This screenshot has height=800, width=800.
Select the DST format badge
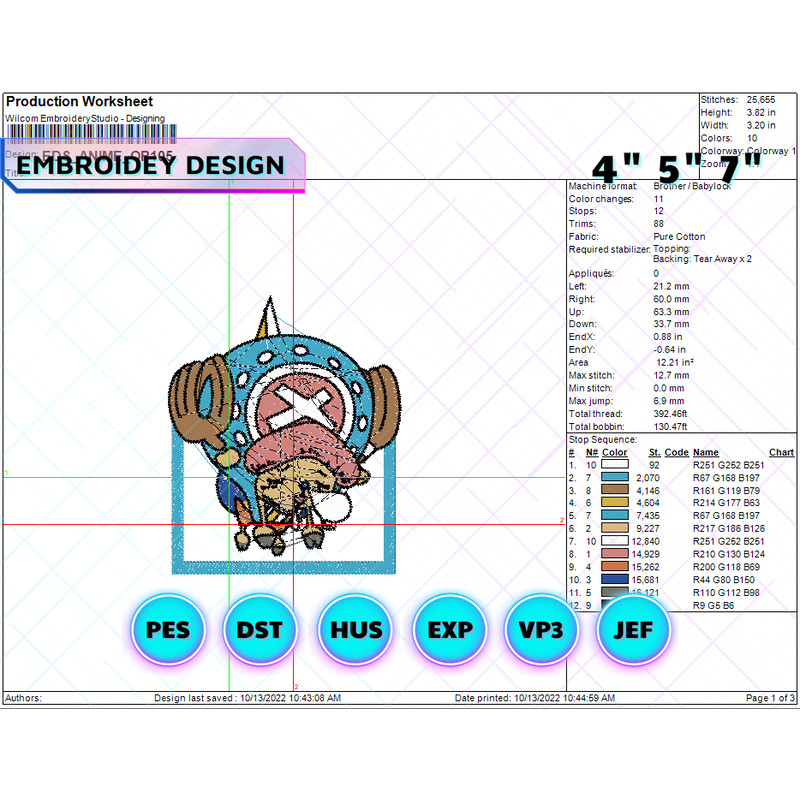(260, 630)
